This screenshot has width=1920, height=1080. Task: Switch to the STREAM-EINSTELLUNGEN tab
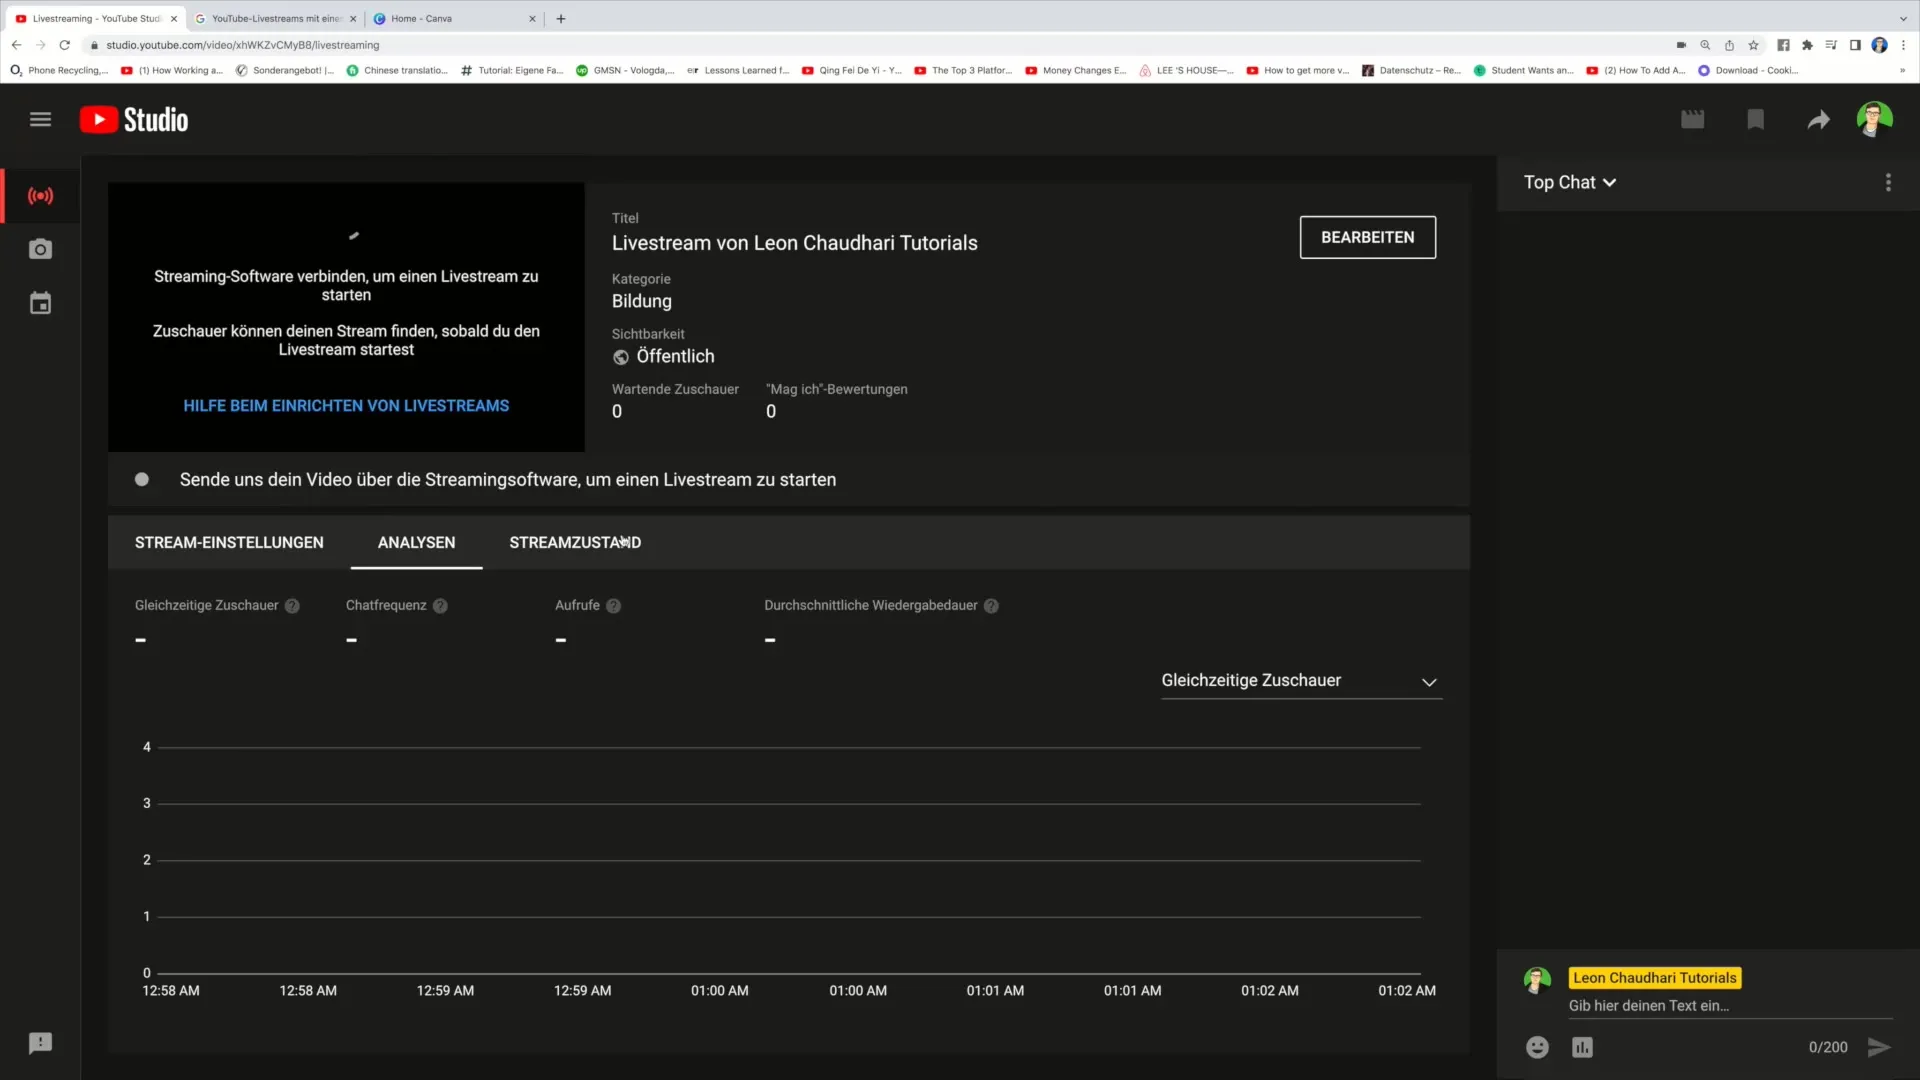[228, 542]
